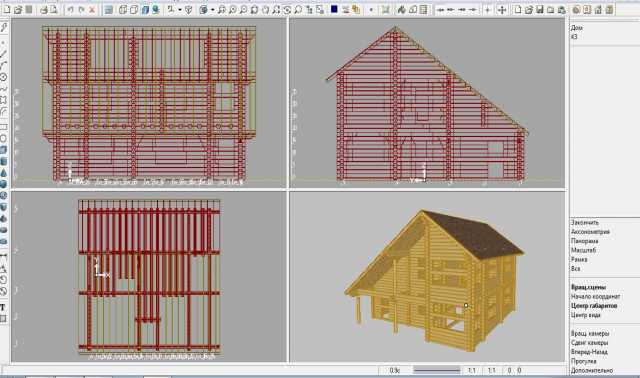The width and height of the screenshot is (640, 378).
Task: Click the Redo arrow icon
Action: 81,9
